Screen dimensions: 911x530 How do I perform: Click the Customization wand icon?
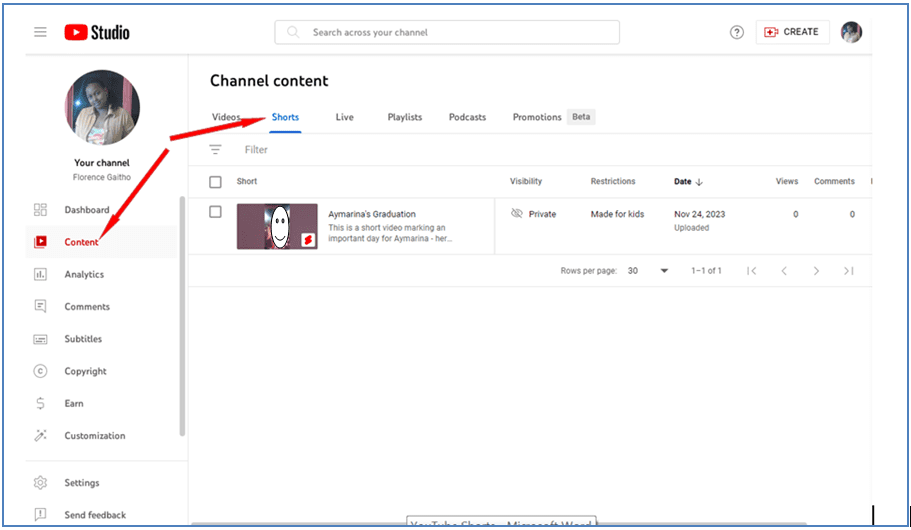[x=40, y=435]
